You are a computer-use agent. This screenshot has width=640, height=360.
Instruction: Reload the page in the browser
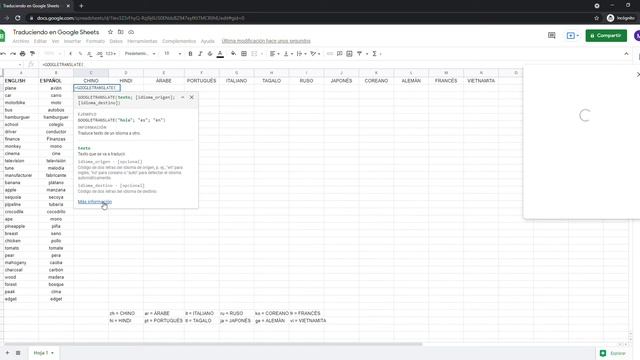click(x=18, y=18)
